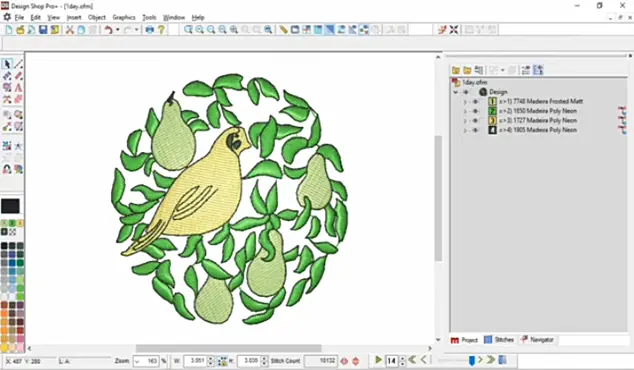This screenshot has height=370, width=634.
Task: Select the 1day.ofm root tree item
Action: (475, 82)
